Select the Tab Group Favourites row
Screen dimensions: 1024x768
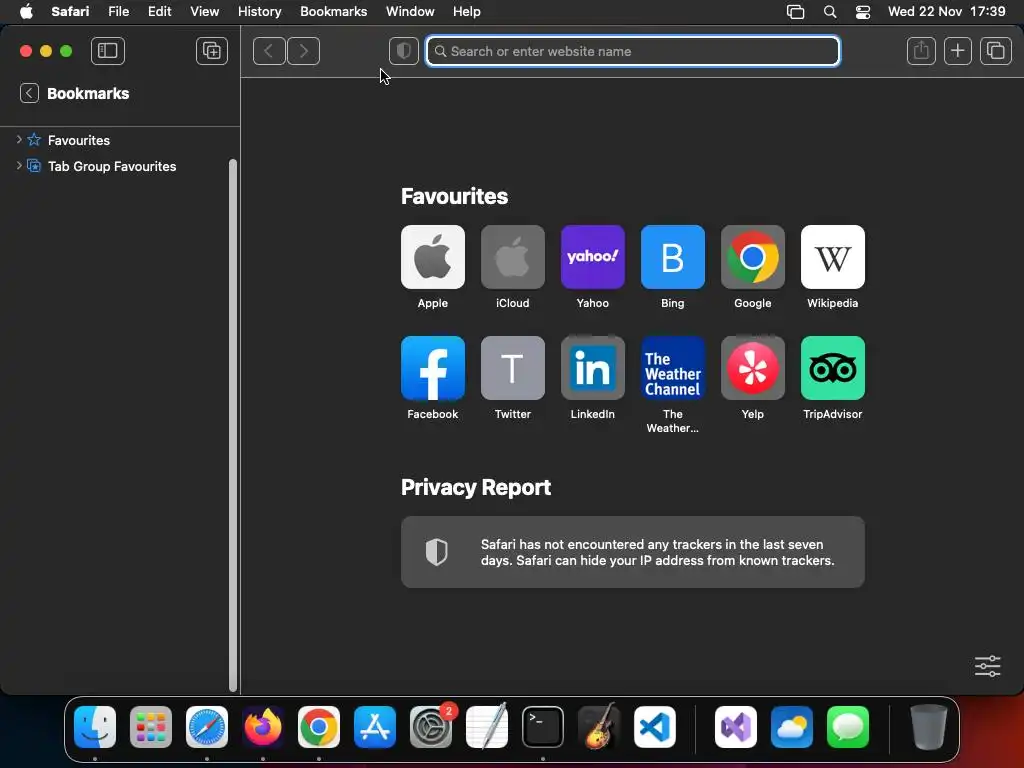point(120,166)
